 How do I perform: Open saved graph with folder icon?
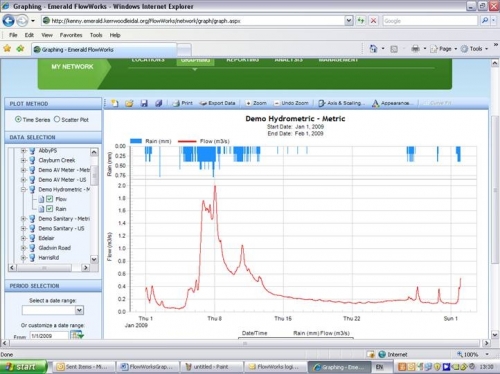(129, 103)
